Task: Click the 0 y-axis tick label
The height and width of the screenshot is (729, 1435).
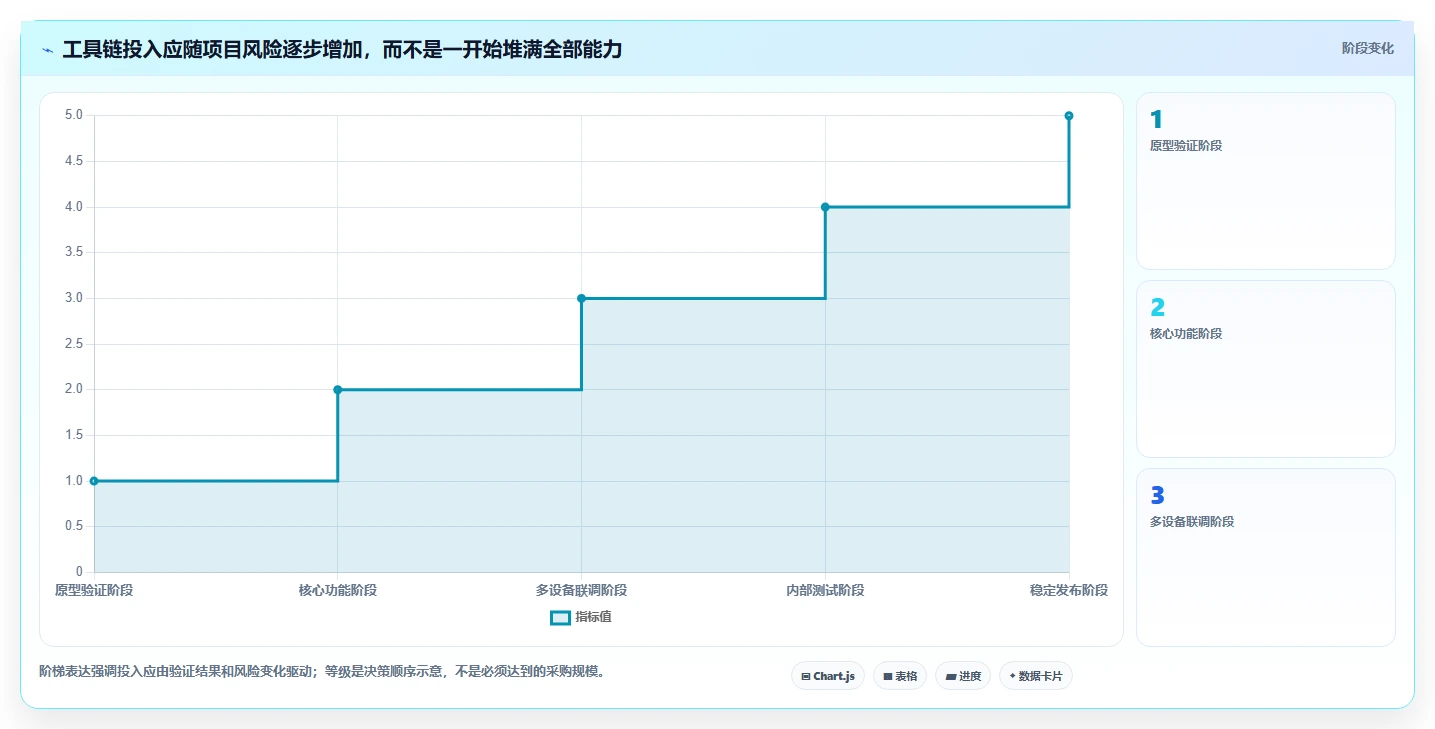Action: [80, 572]
